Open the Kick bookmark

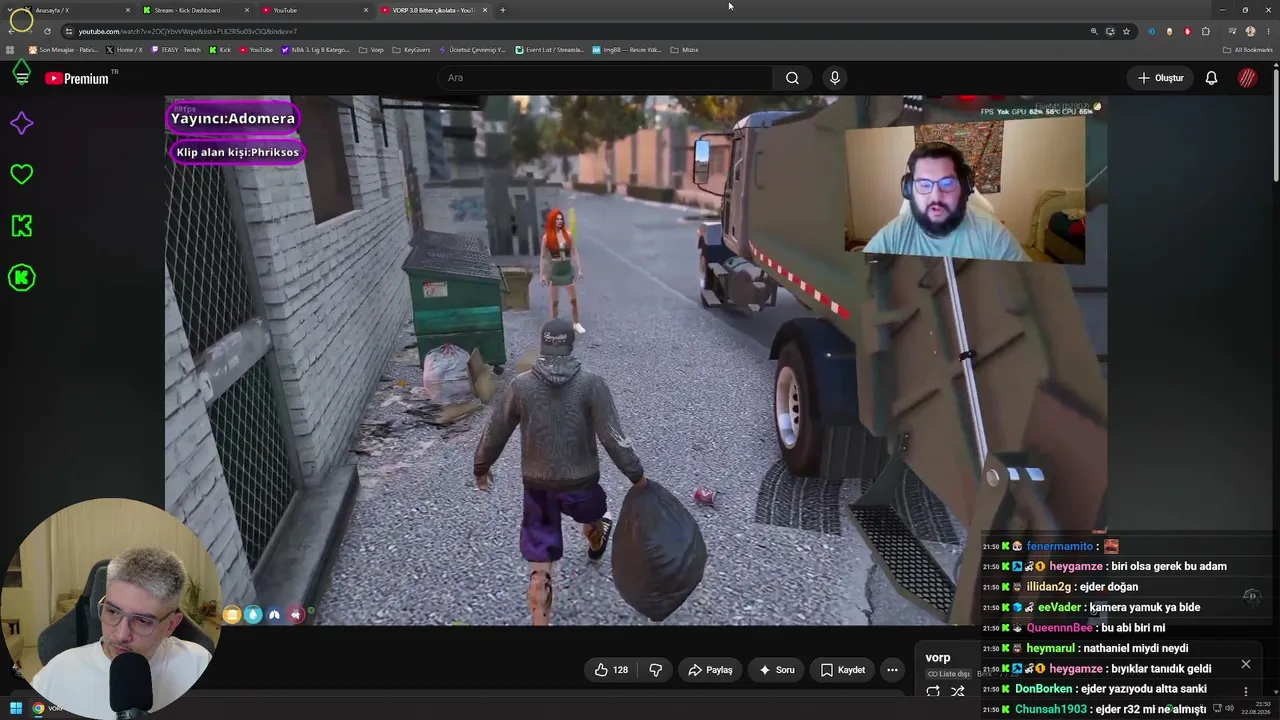coord(220,50)
